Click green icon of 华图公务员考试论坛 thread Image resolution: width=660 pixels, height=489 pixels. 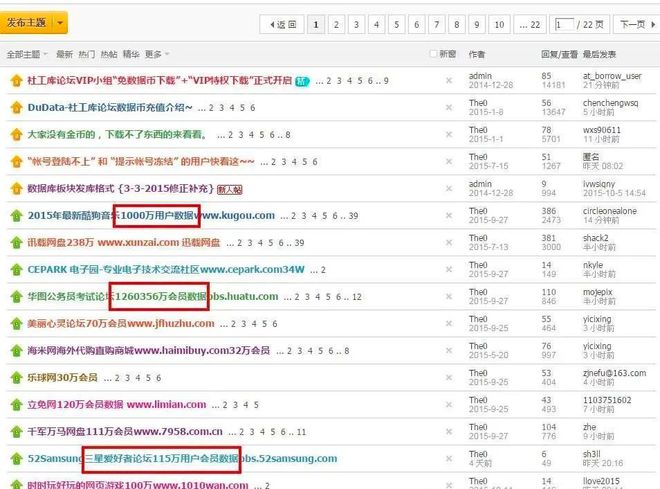(16, 297)
